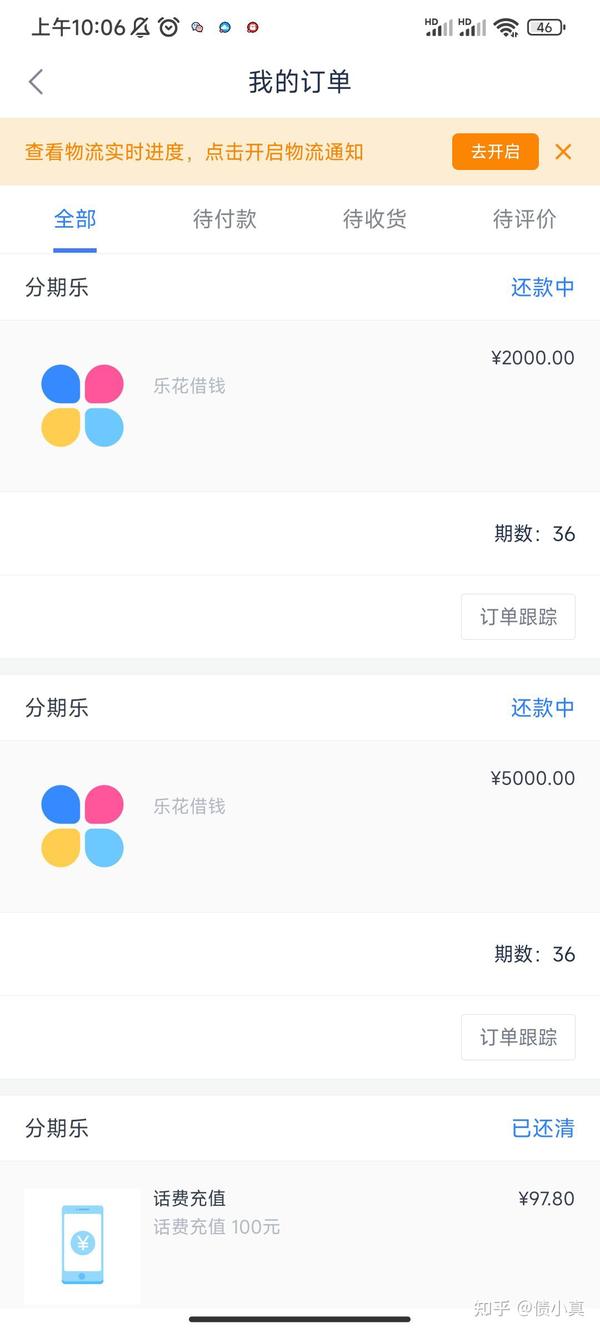
Task: Tap the muted bell status icon
Action: [141, 28]
